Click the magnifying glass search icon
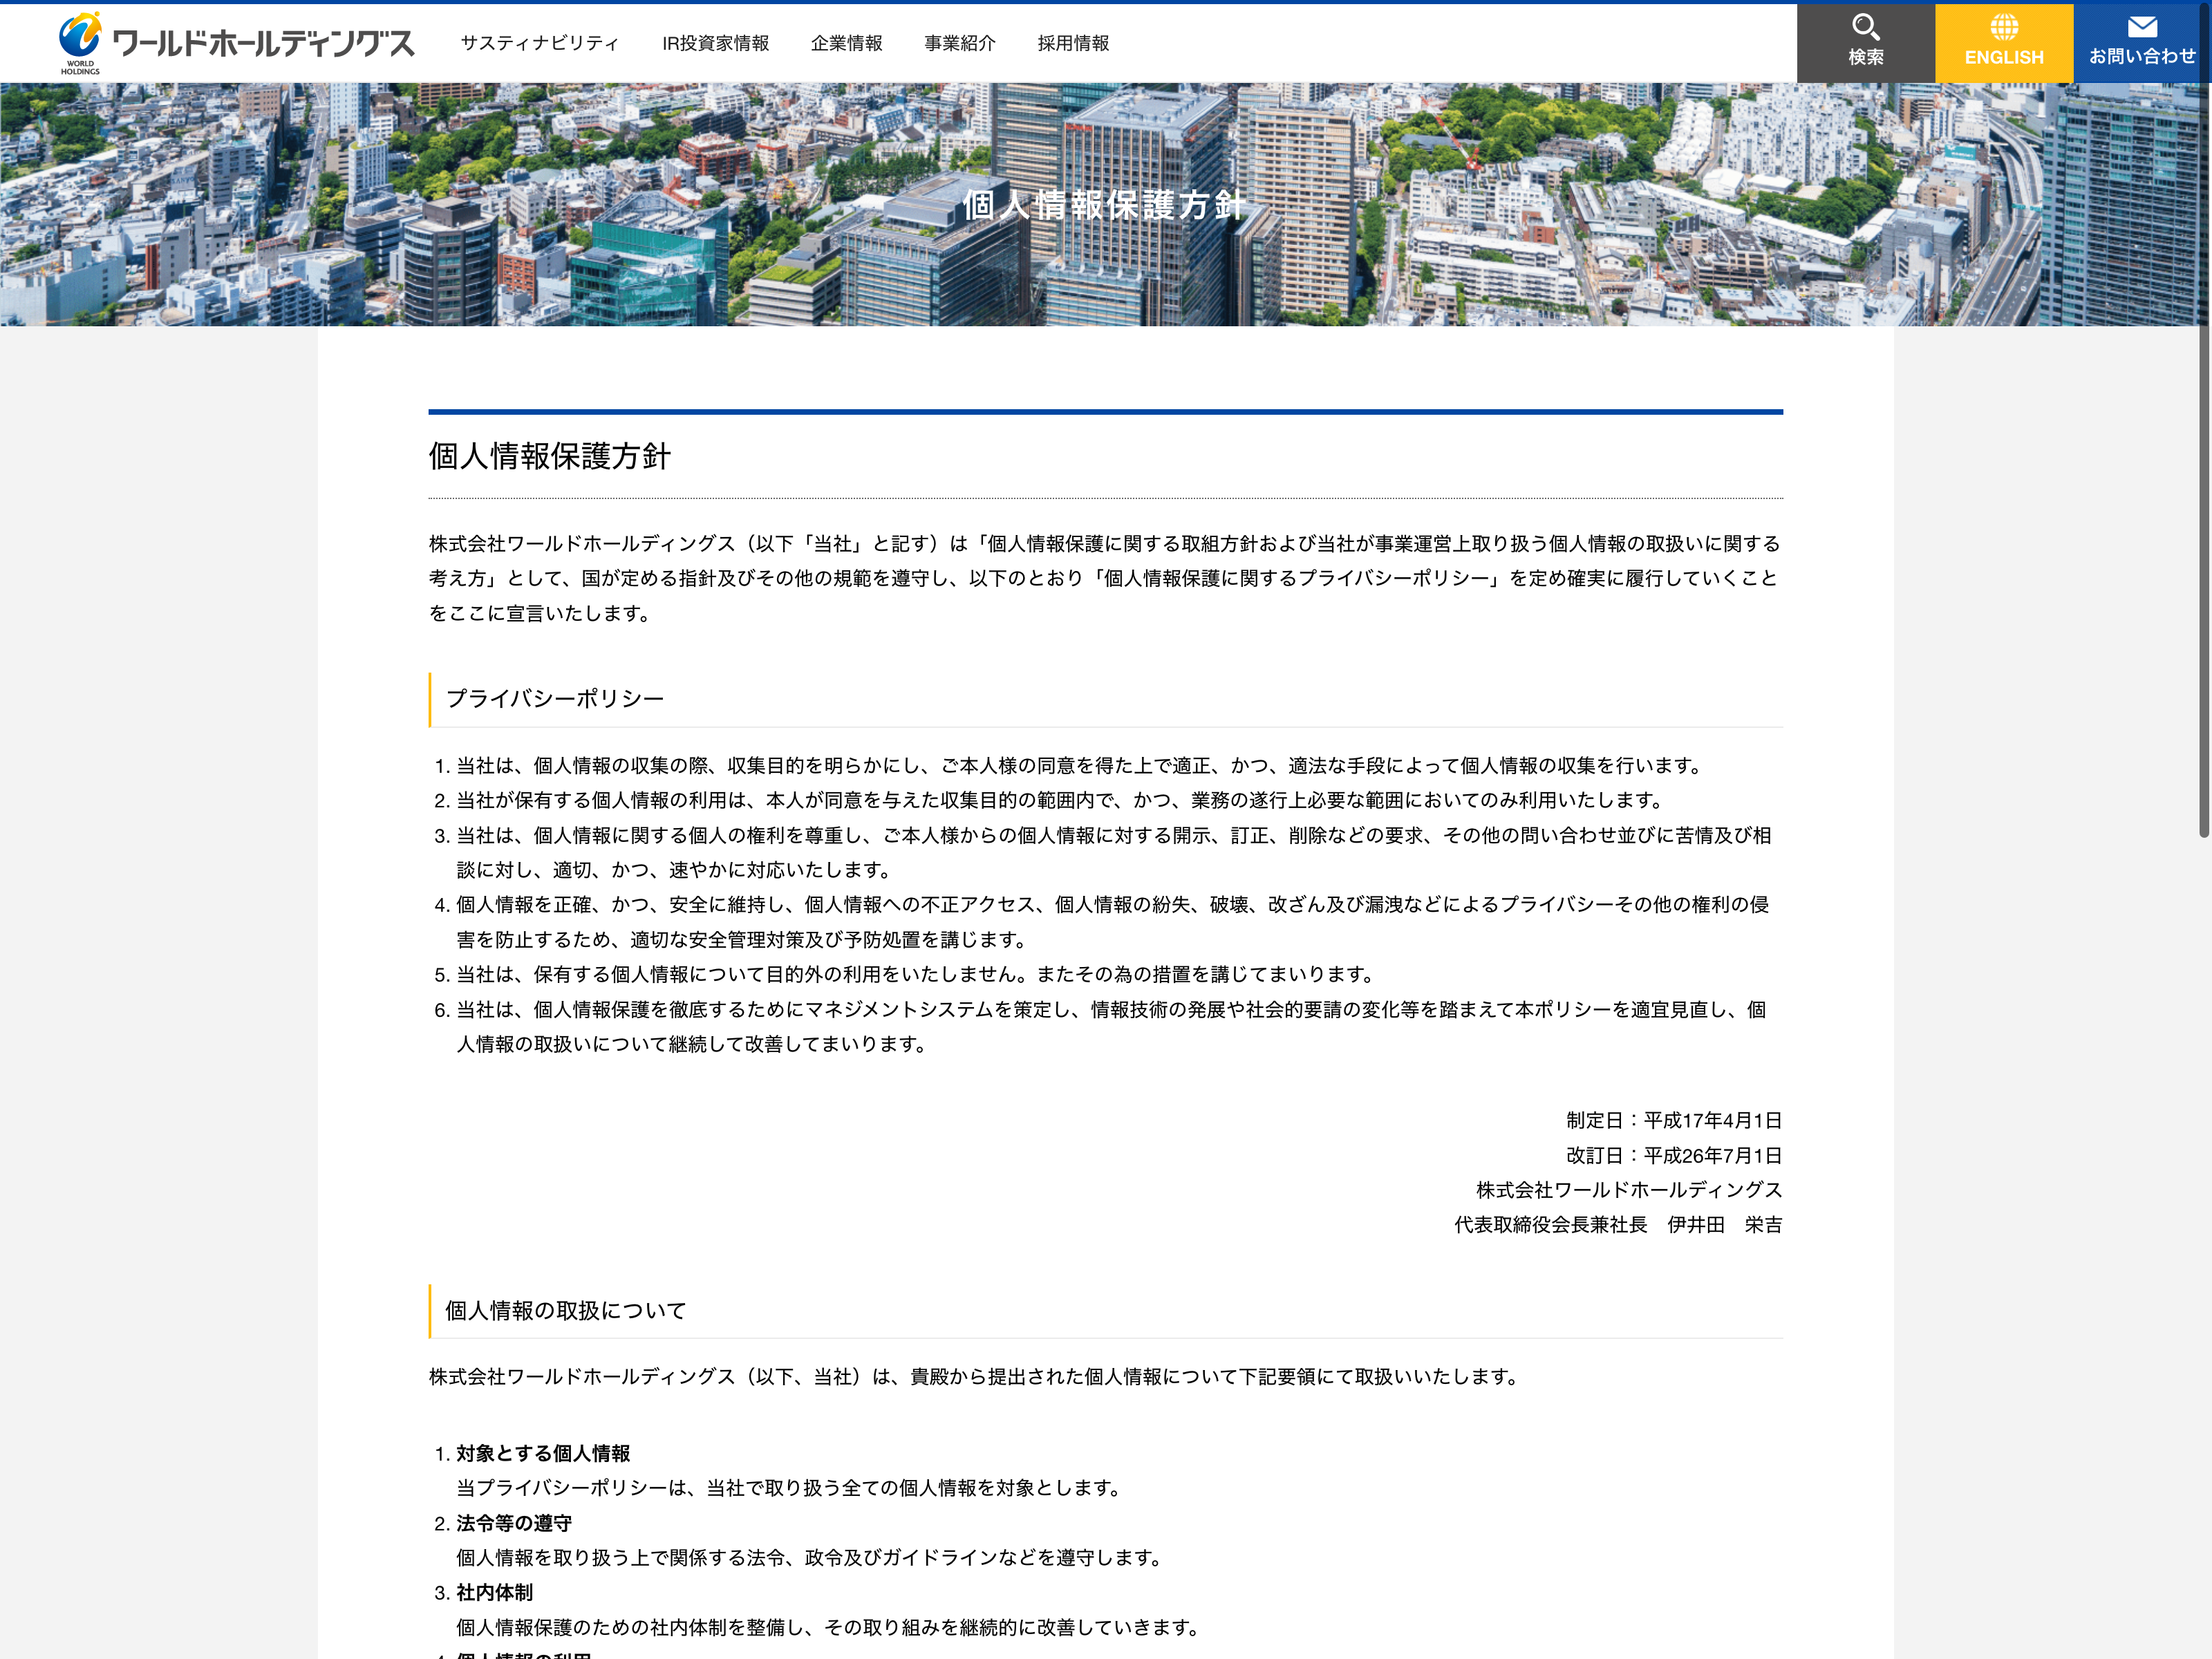The height and width of the screenshot is (1659, 2212). 1865,27
